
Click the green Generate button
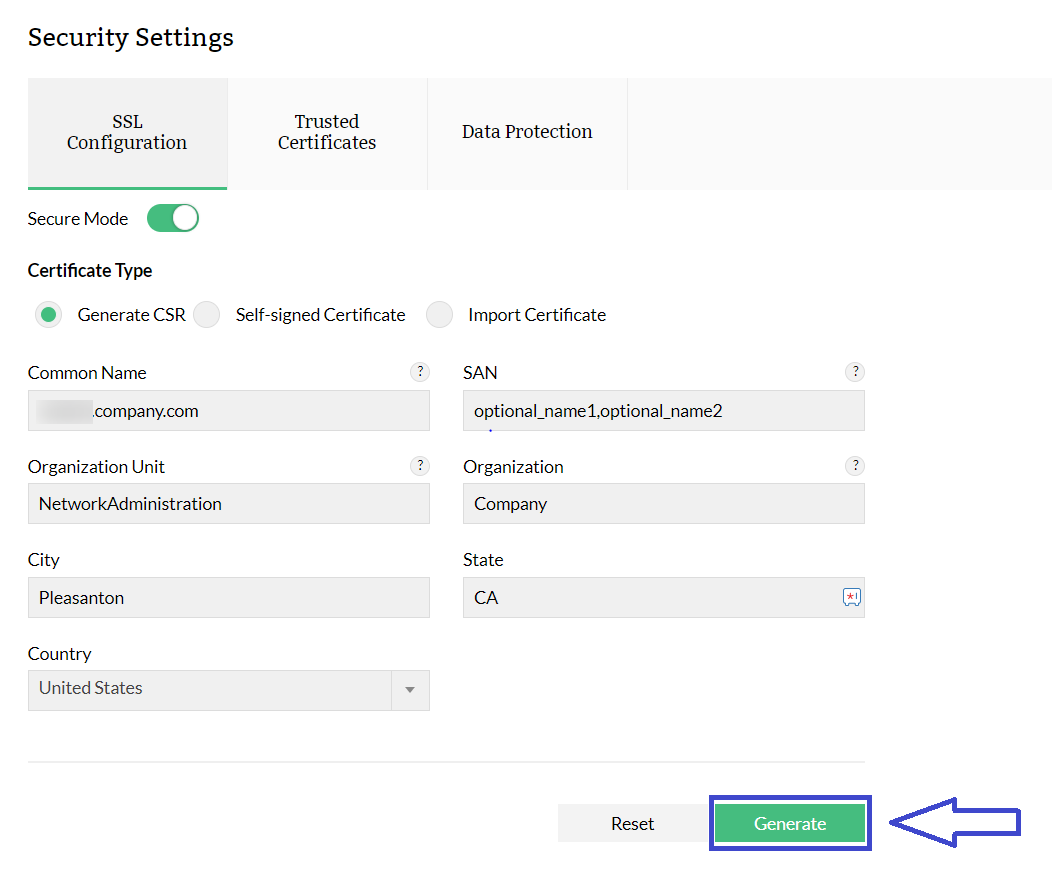pyautogui.click(x=790, y=823)
